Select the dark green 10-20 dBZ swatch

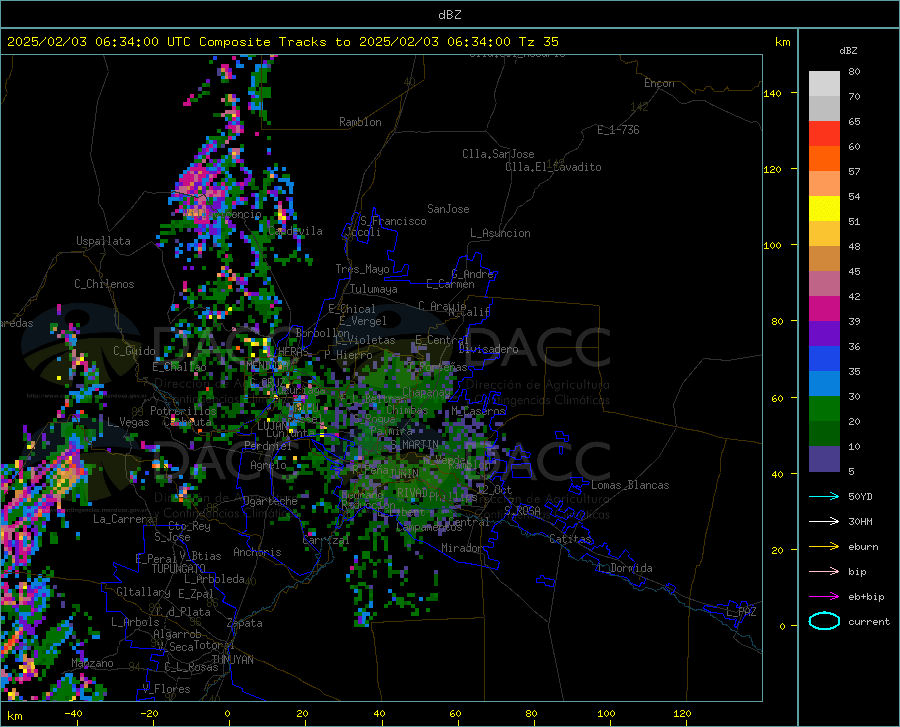coord(824,434)
